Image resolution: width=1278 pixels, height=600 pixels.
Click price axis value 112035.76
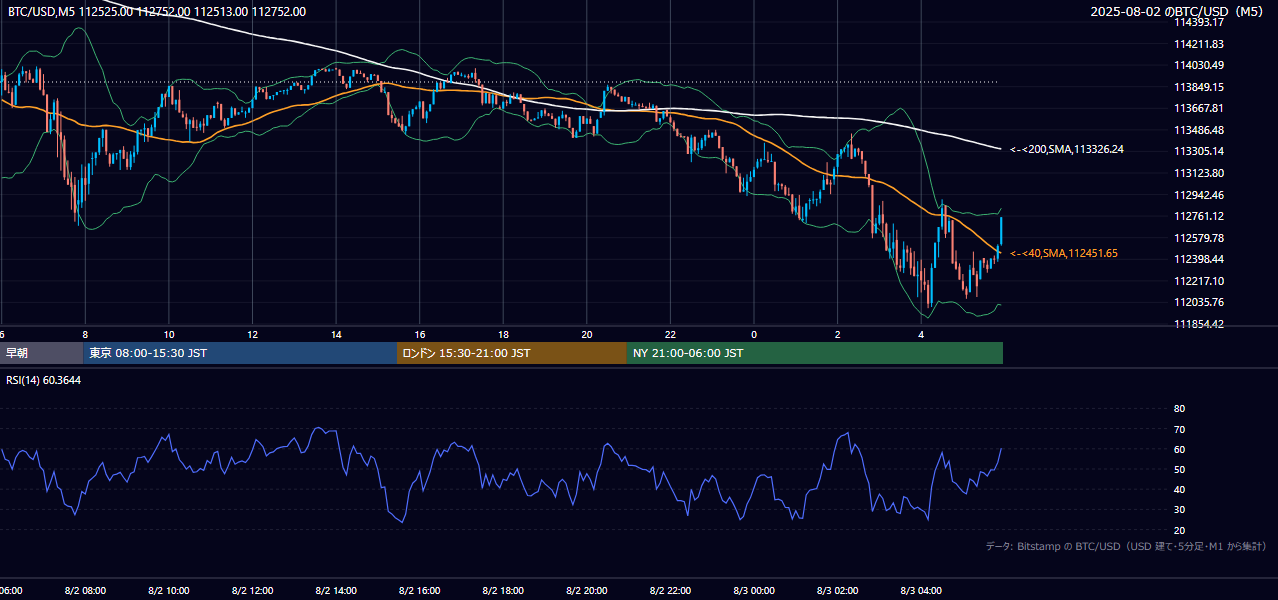[1198, 302]
